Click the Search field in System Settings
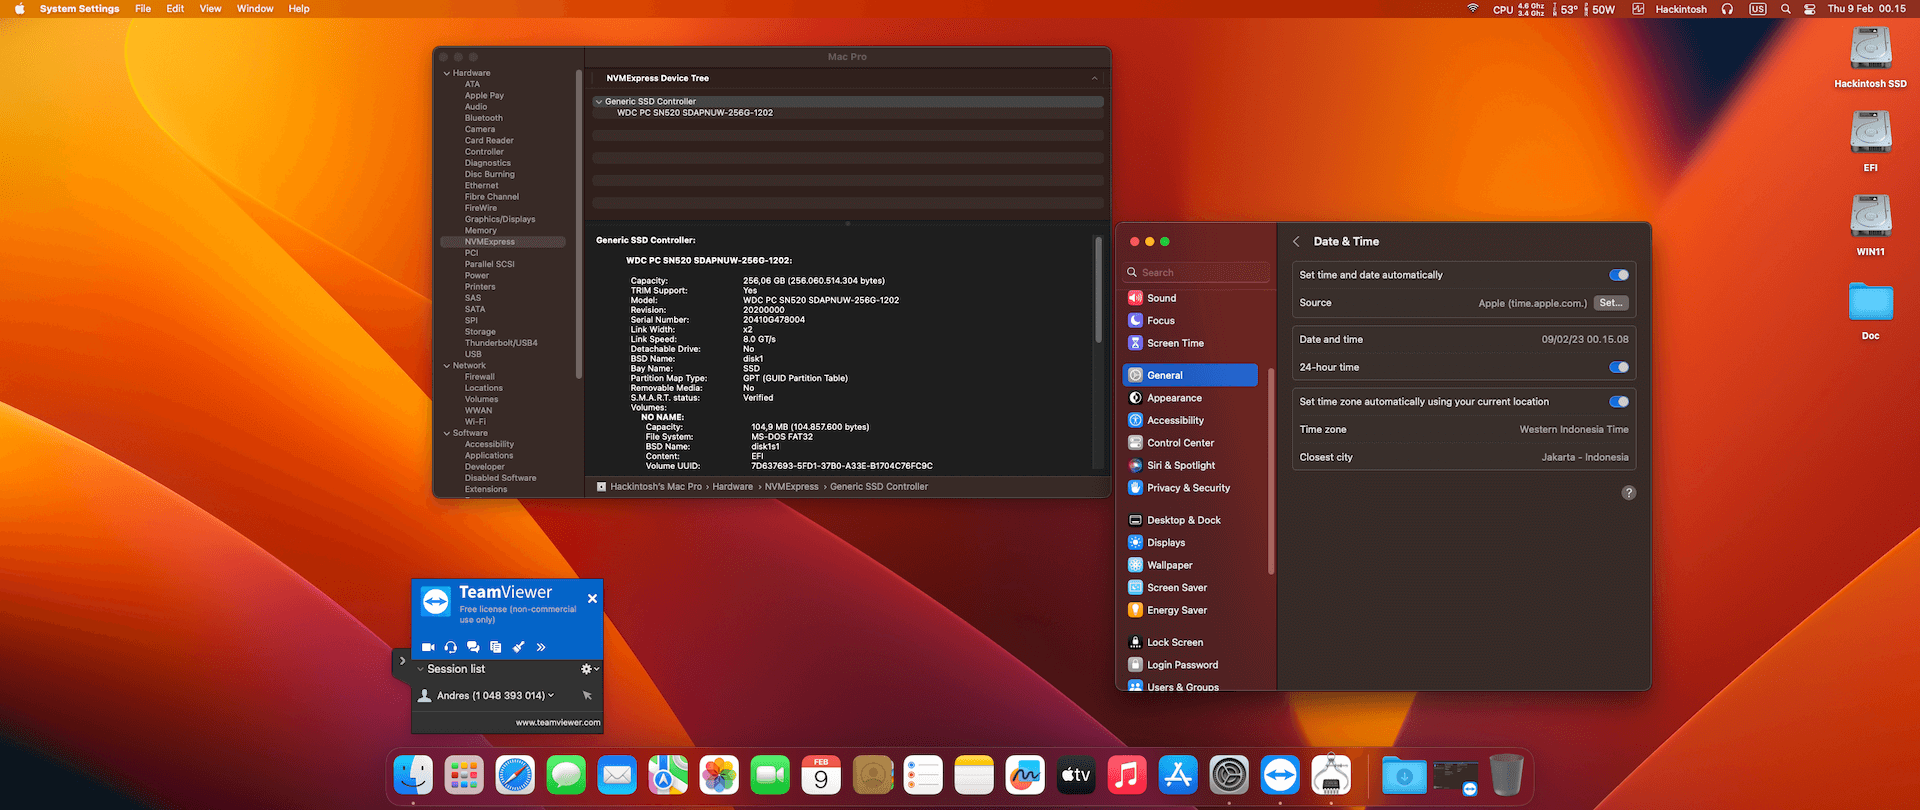Image resolution: width=1920 pixels, height=810 pixels. 1197,272
